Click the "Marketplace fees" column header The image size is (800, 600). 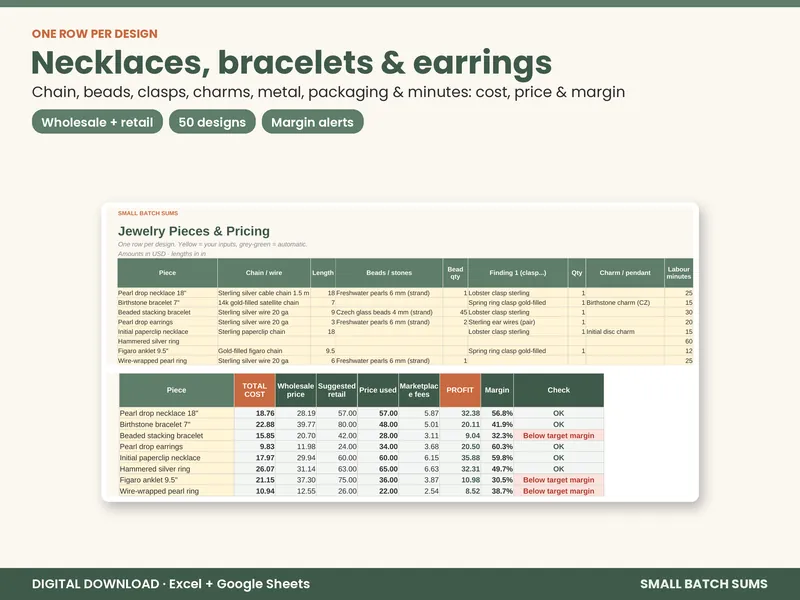[x=419, y=390]
